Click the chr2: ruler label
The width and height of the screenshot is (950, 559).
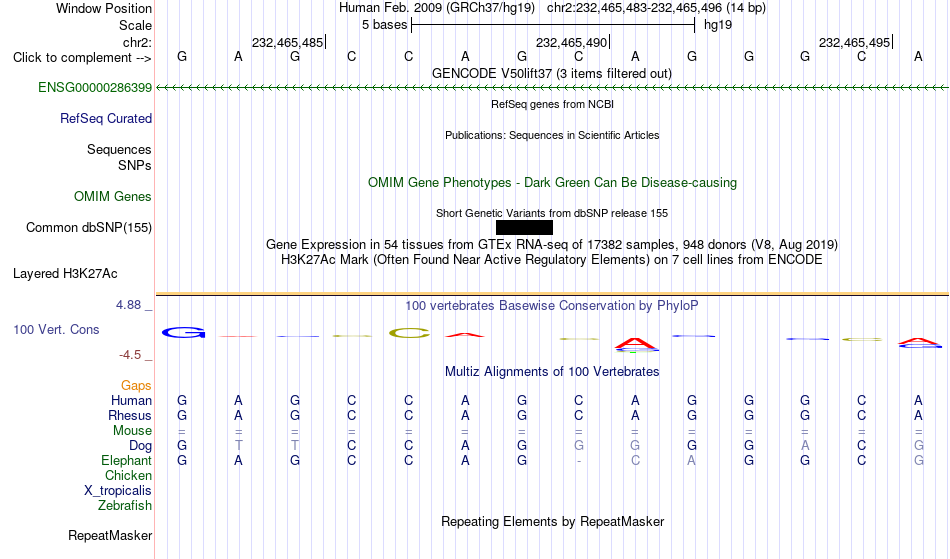(137, 42)
